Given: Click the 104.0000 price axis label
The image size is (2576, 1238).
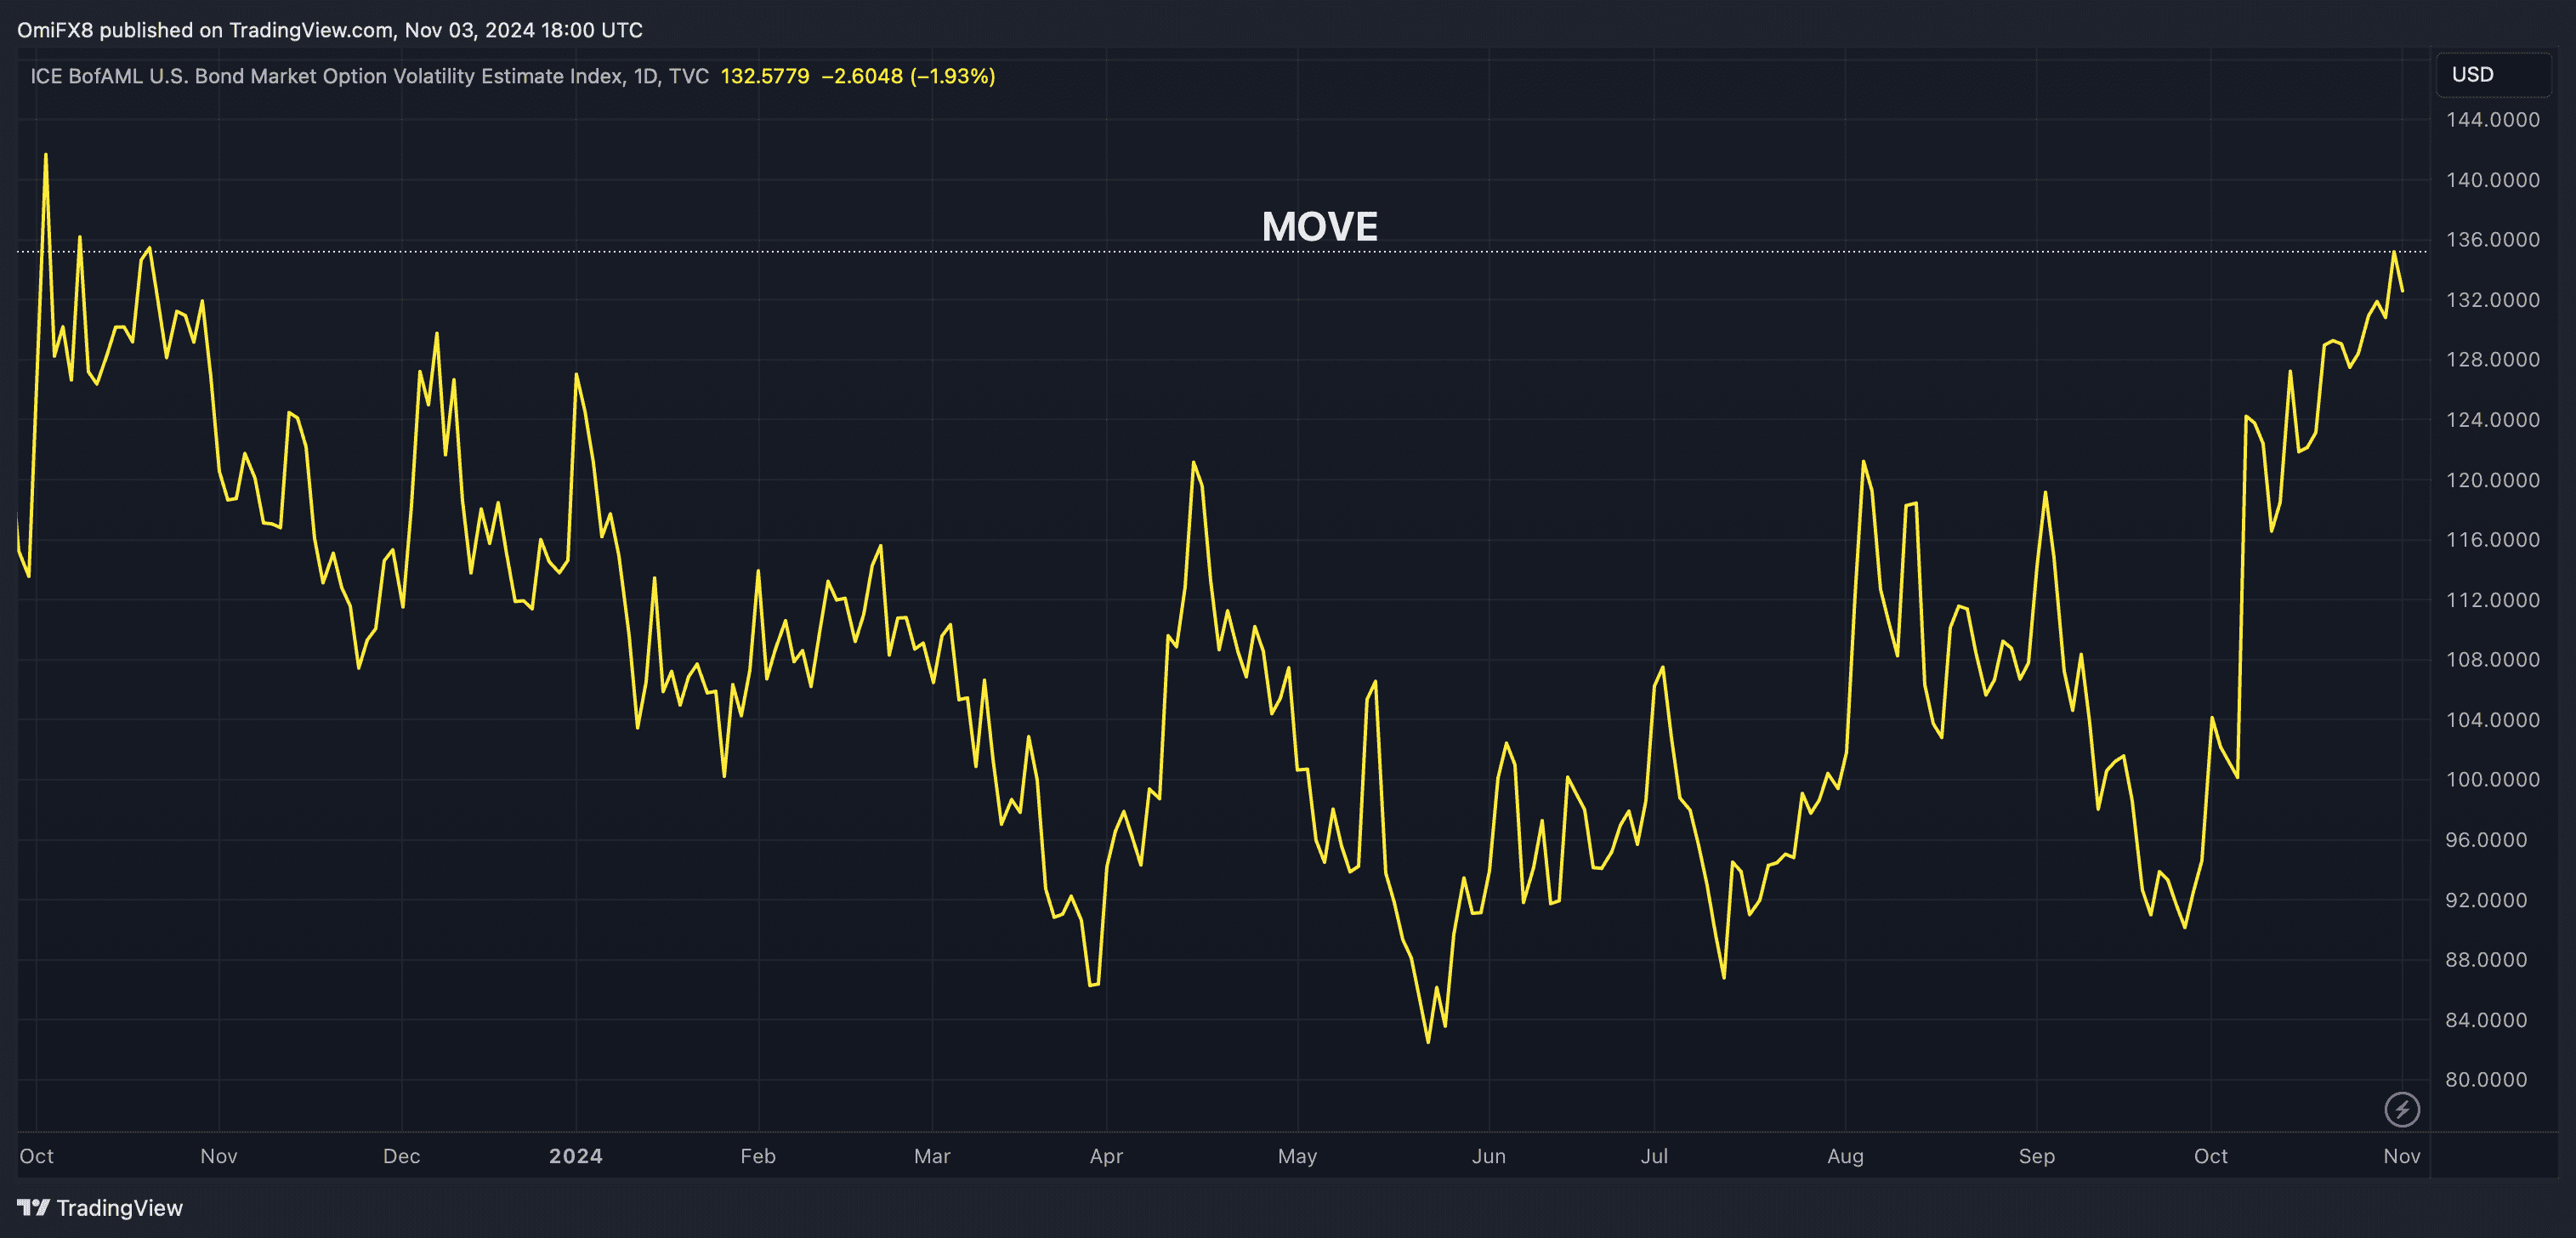Looking at the screenshot, I should pos(2492,720).
